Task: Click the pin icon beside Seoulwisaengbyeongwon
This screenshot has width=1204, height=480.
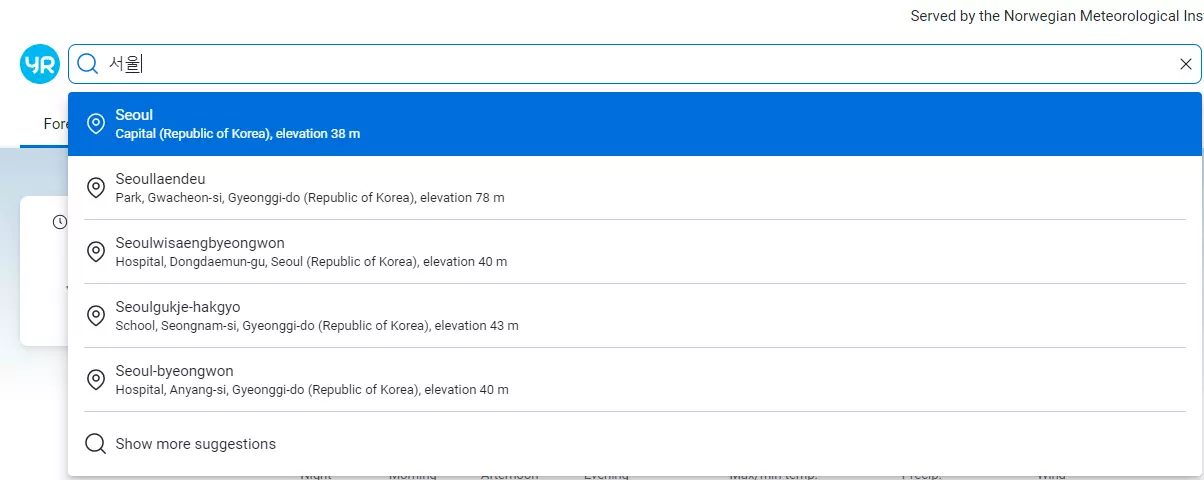Action: pos(96,252)
